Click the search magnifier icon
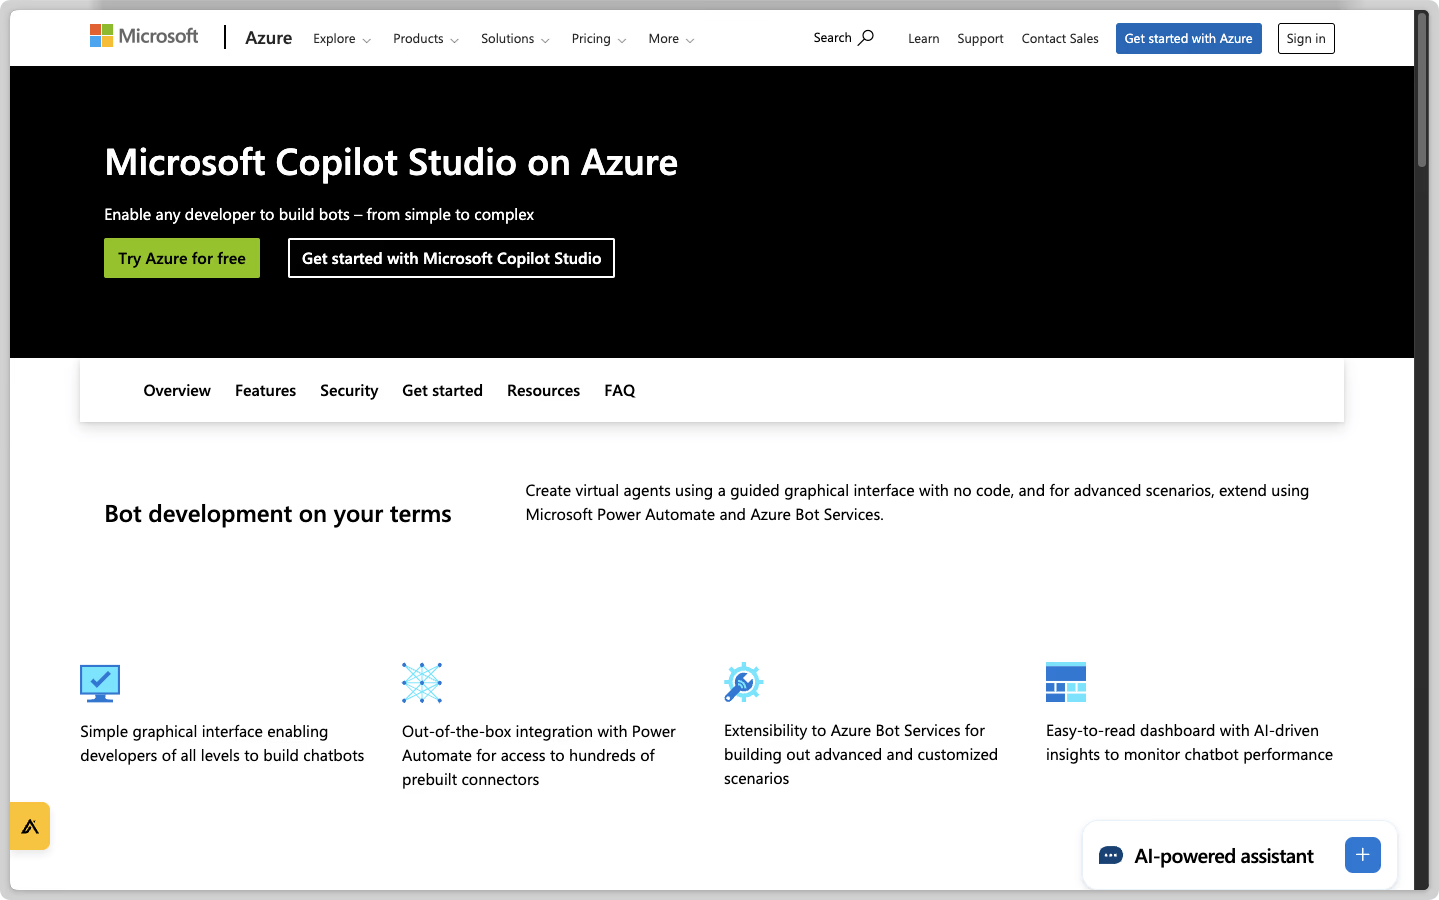 (866, 38)
